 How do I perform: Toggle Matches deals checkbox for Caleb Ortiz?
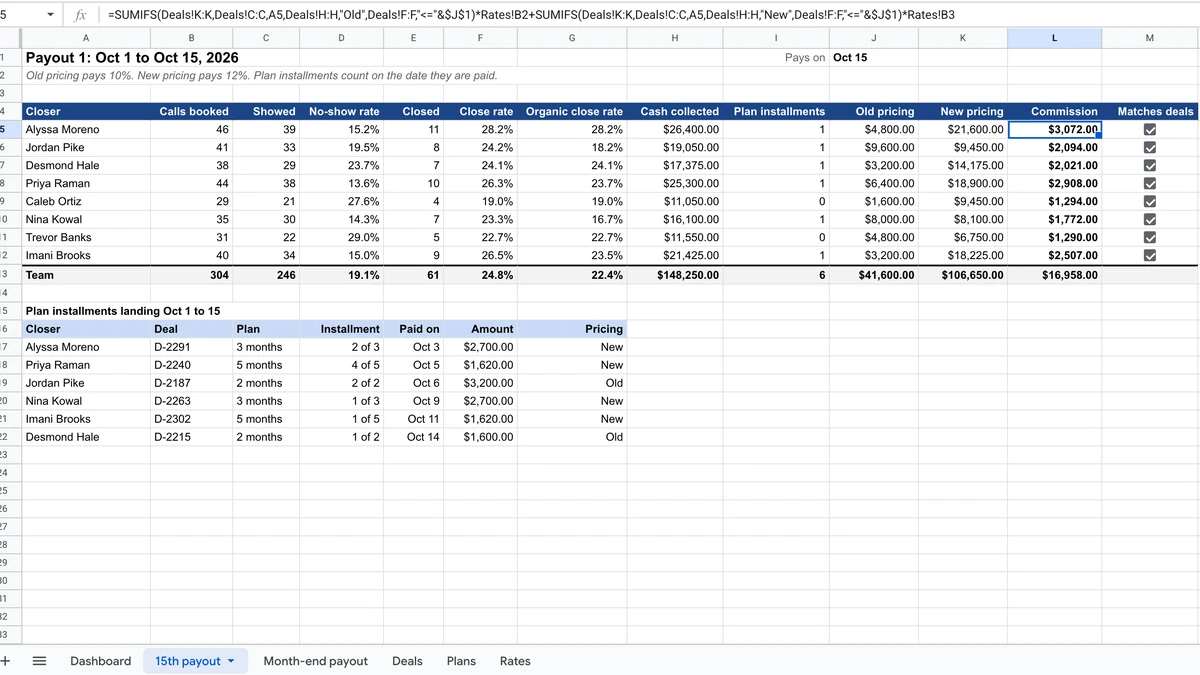pos(1149,202)
